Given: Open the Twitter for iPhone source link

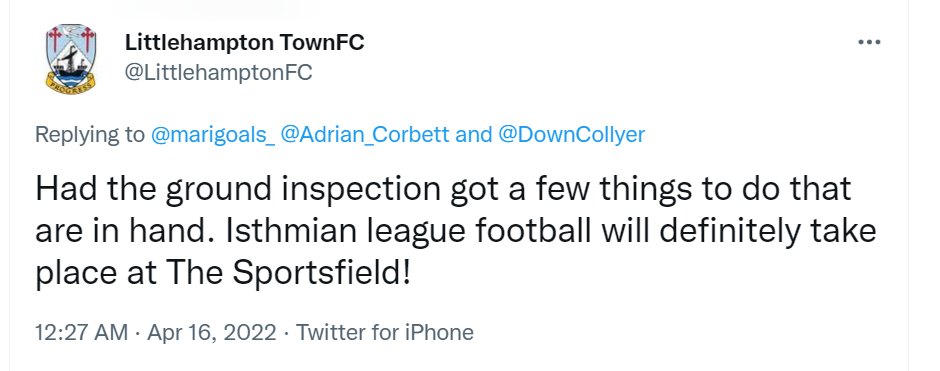Looking at the screenshot, I should 385,332.
